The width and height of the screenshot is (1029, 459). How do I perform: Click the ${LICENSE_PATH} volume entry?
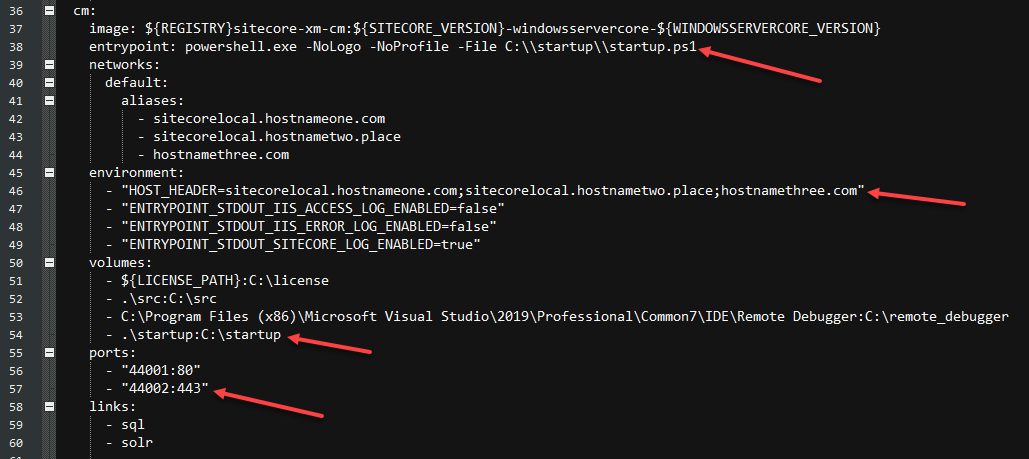[217, 281]
